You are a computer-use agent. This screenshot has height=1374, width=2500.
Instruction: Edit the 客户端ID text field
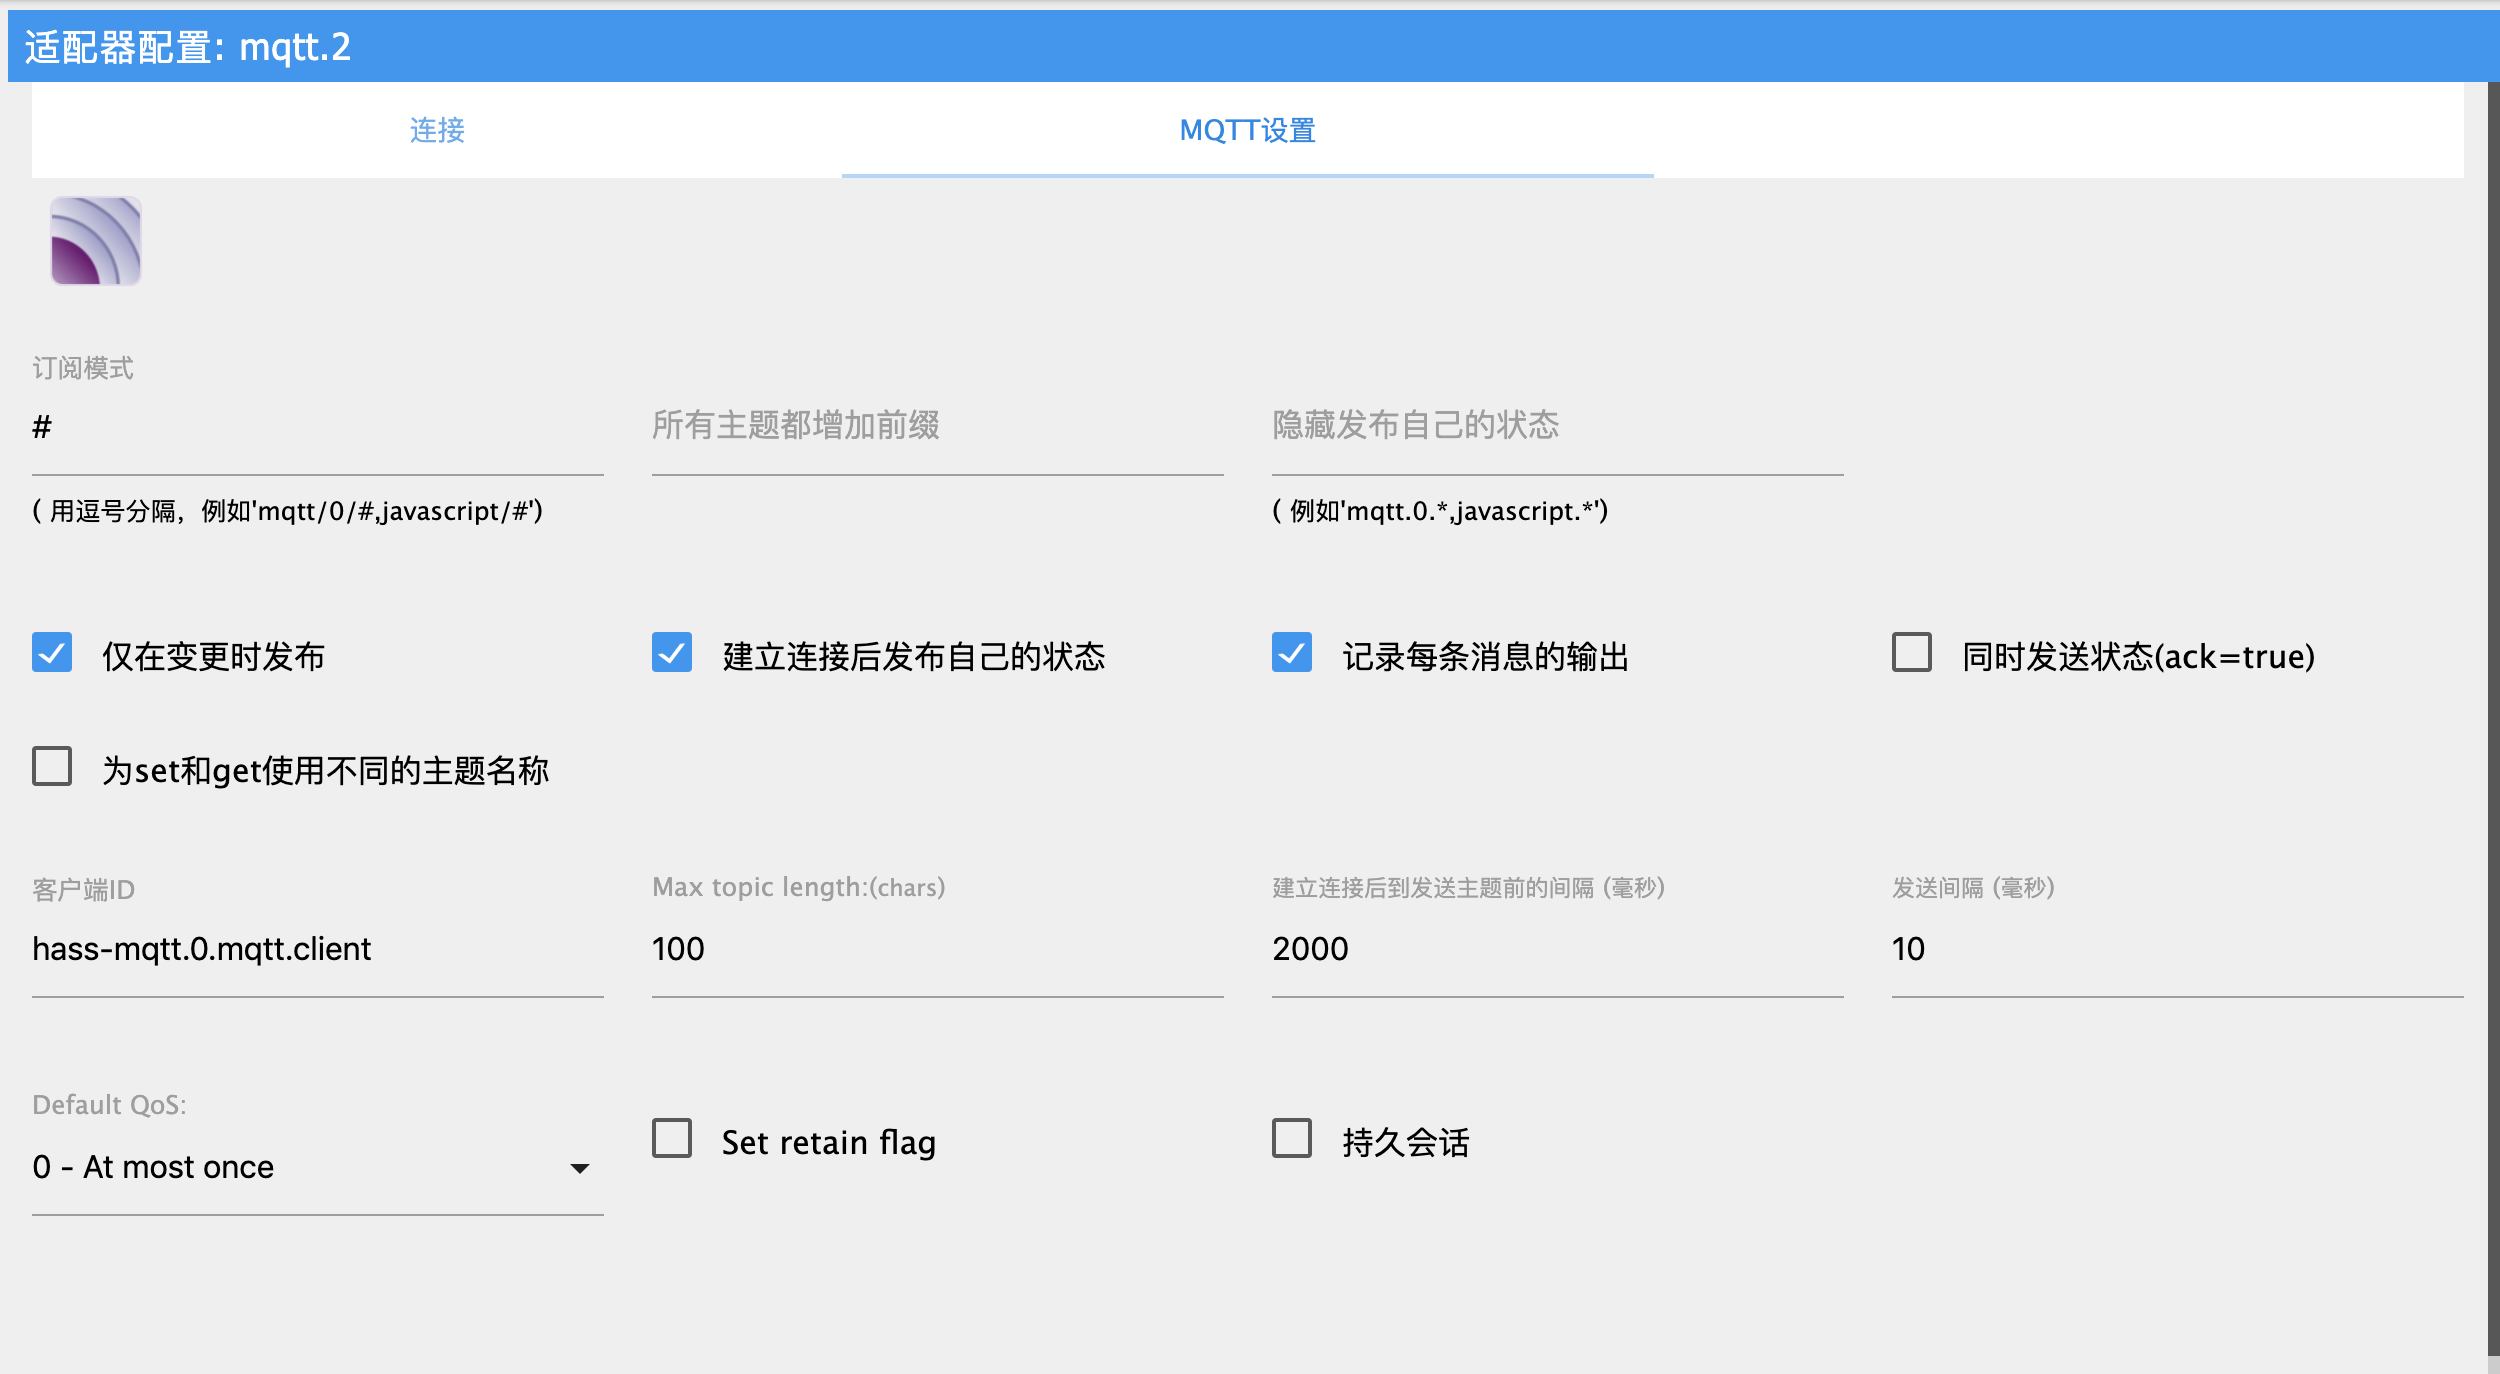pyautogui.click(x=317, y=949)
